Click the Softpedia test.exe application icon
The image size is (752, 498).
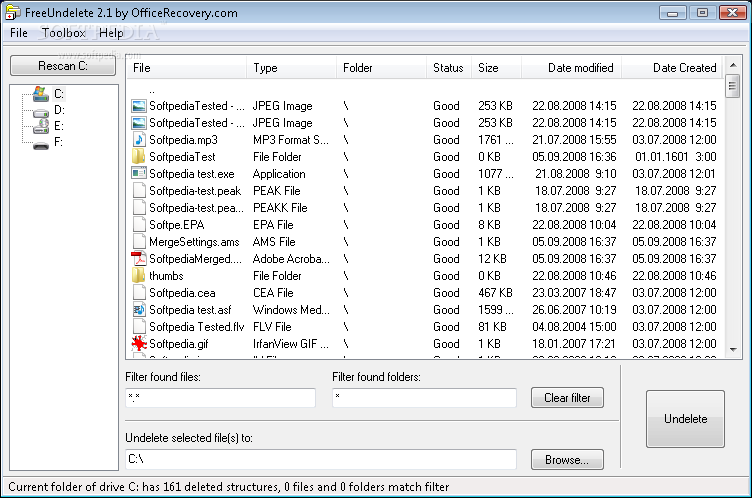[139, 173]
